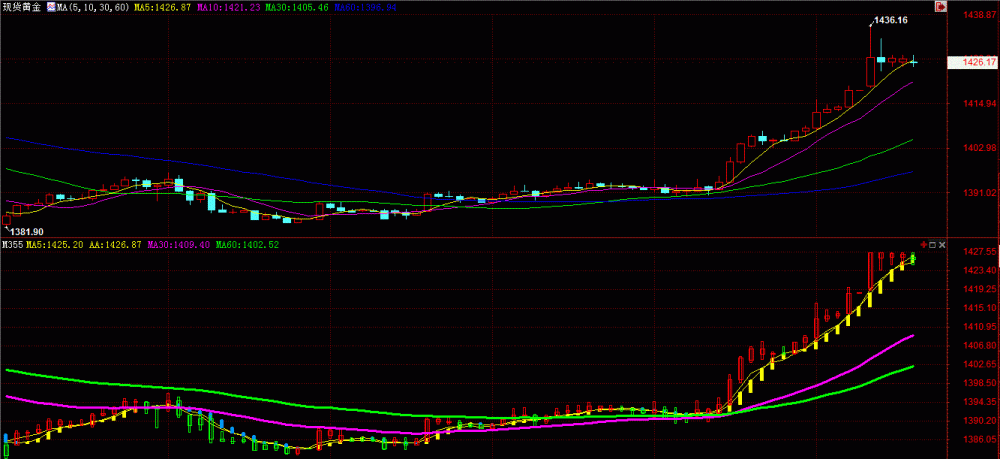Select the 现货黄金 chart title
Screen dimensions: 1000x459
coord(24,6)
